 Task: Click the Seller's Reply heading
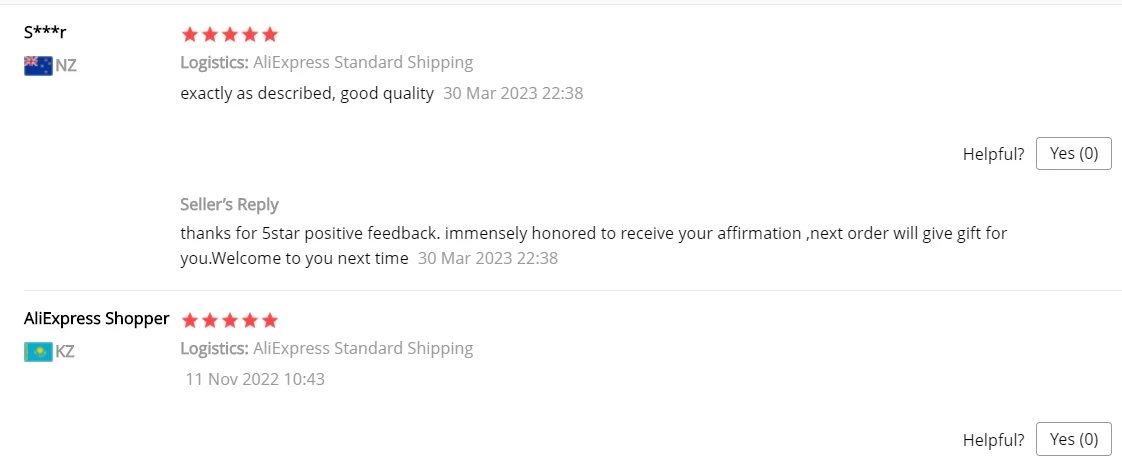(x=229, y=204)
